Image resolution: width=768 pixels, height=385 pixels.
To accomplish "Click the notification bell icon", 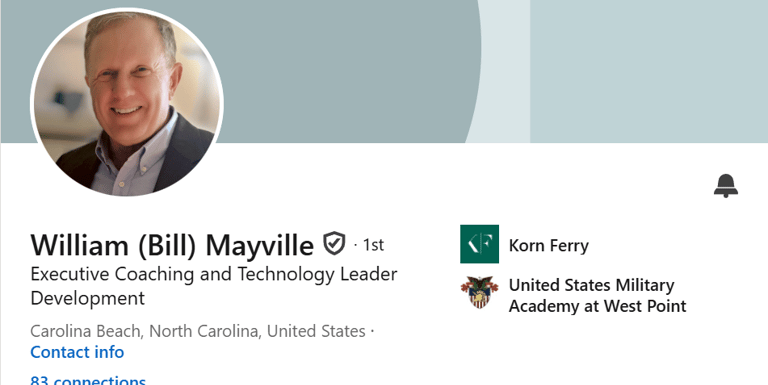I will (725, 186).
